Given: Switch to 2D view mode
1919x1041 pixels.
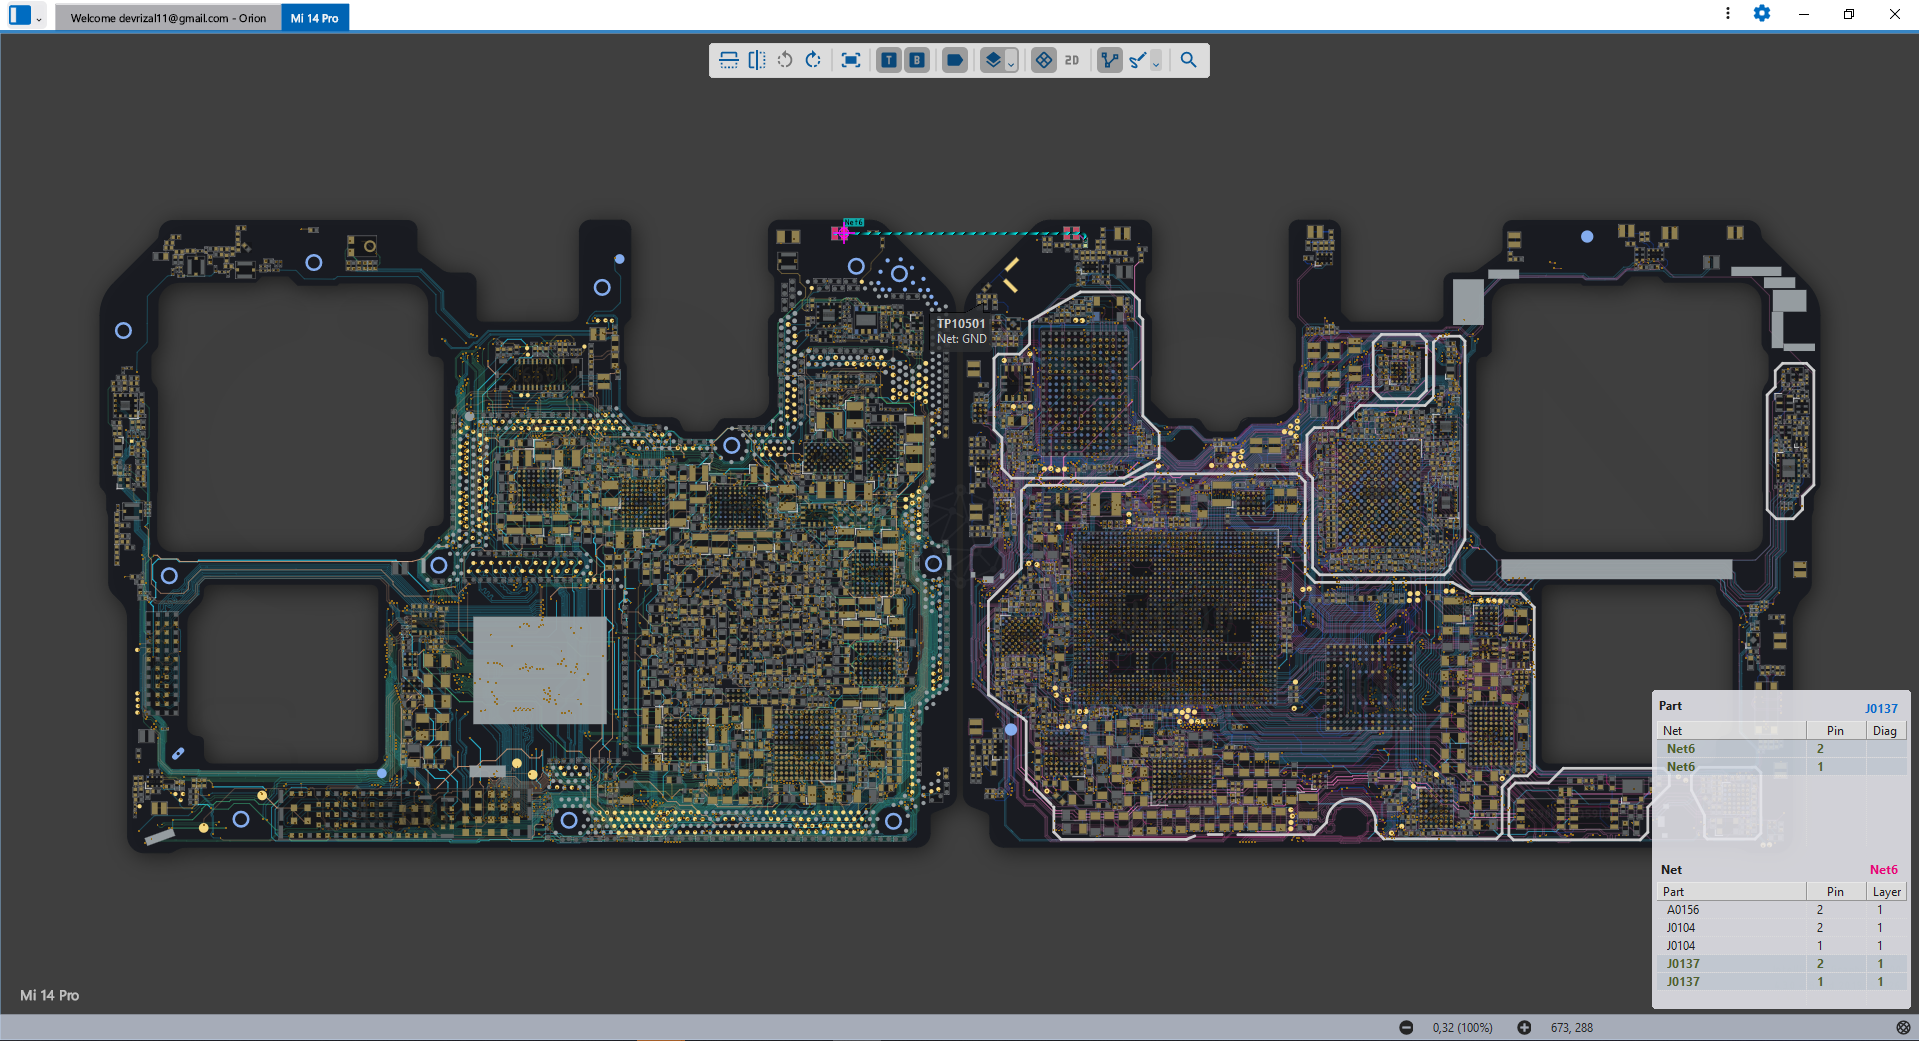Looking at the screenshot, I should tap(1072, 60).
